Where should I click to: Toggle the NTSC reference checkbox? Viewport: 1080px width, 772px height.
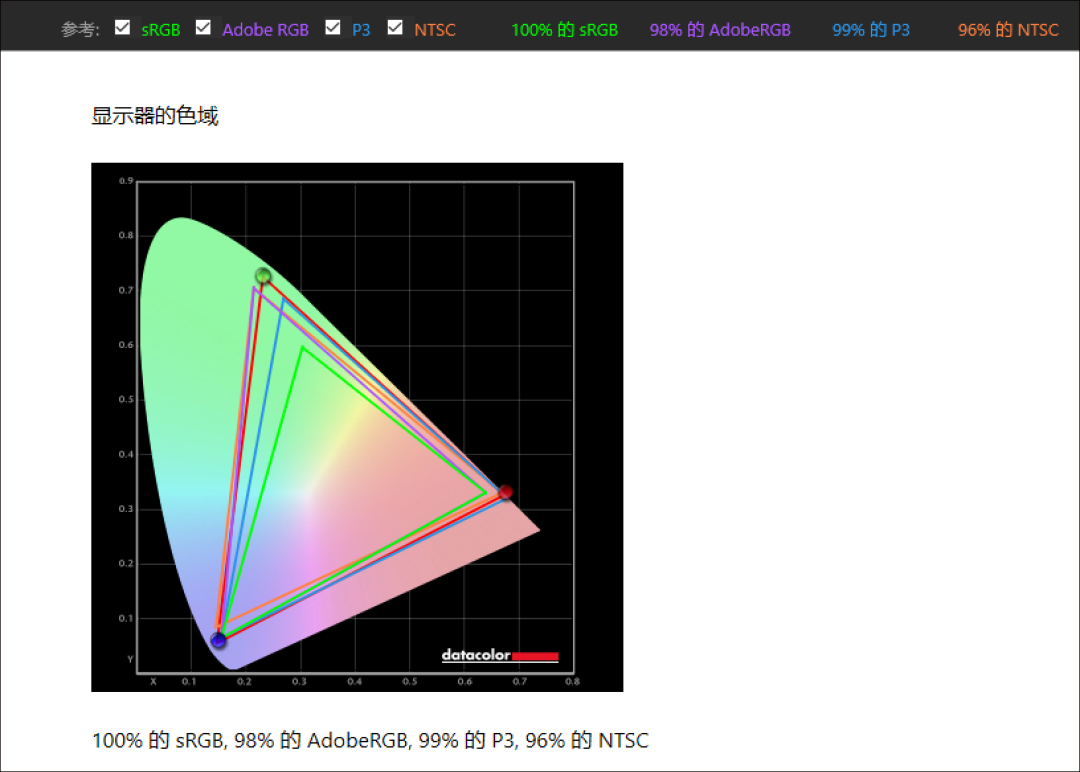[395, 28]
